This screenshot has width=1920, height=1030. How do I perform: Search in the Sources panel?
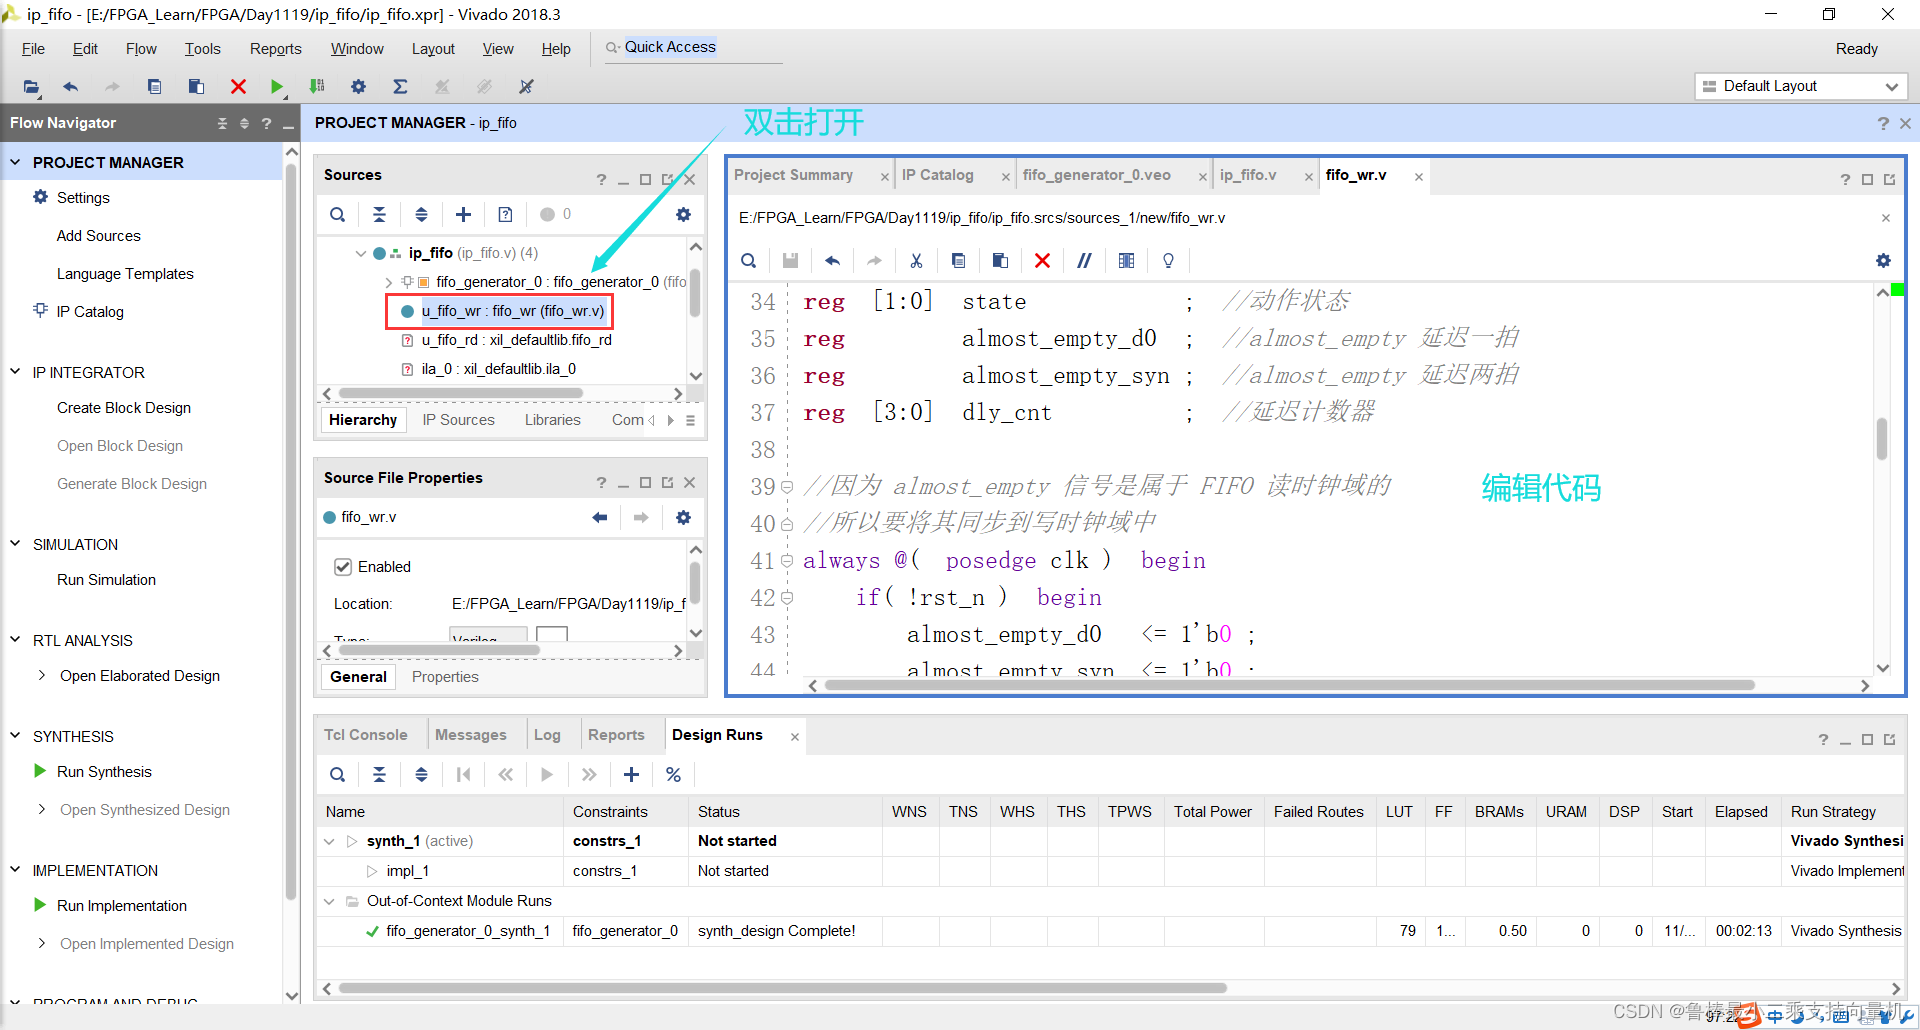point(338,214)
